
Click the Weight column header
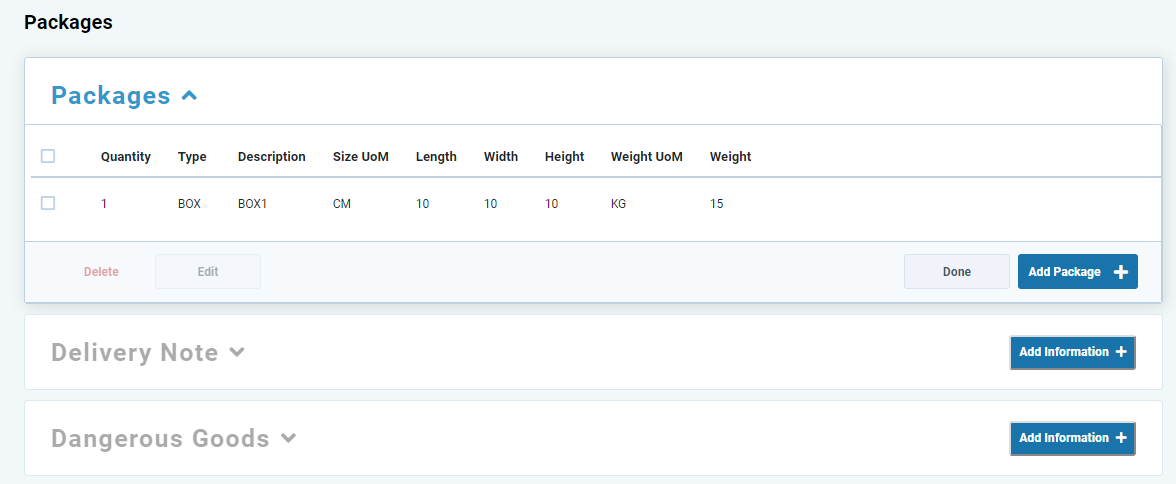[730, 157]
